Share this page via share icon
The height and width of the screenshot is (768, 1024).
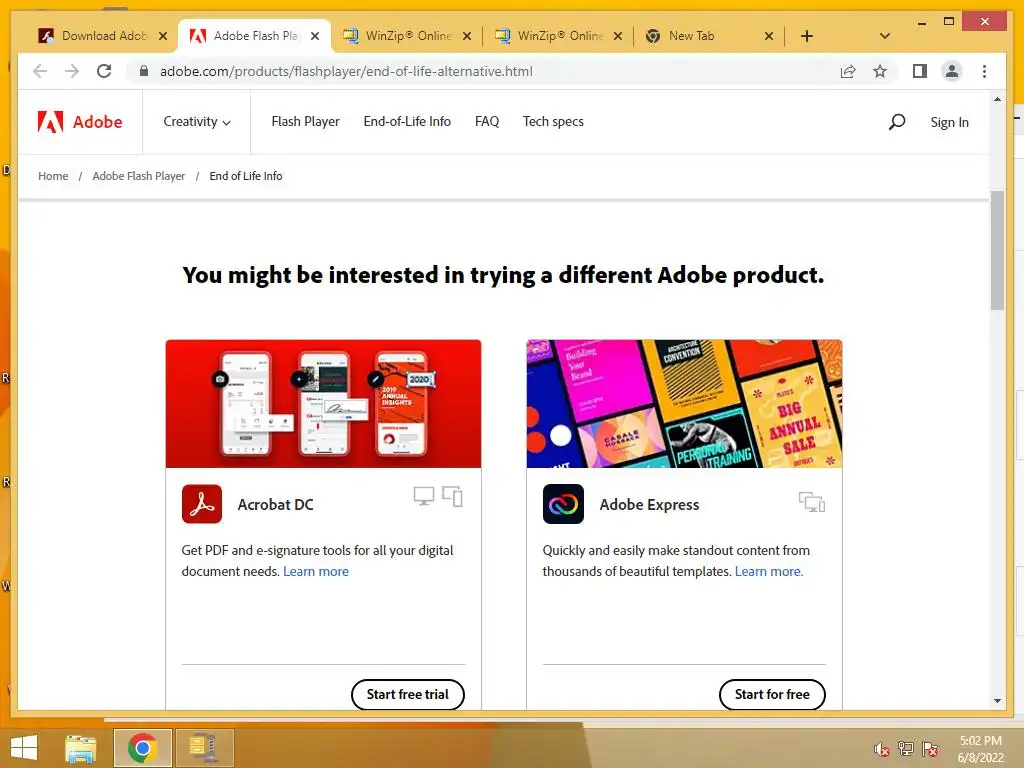[848, 71]
